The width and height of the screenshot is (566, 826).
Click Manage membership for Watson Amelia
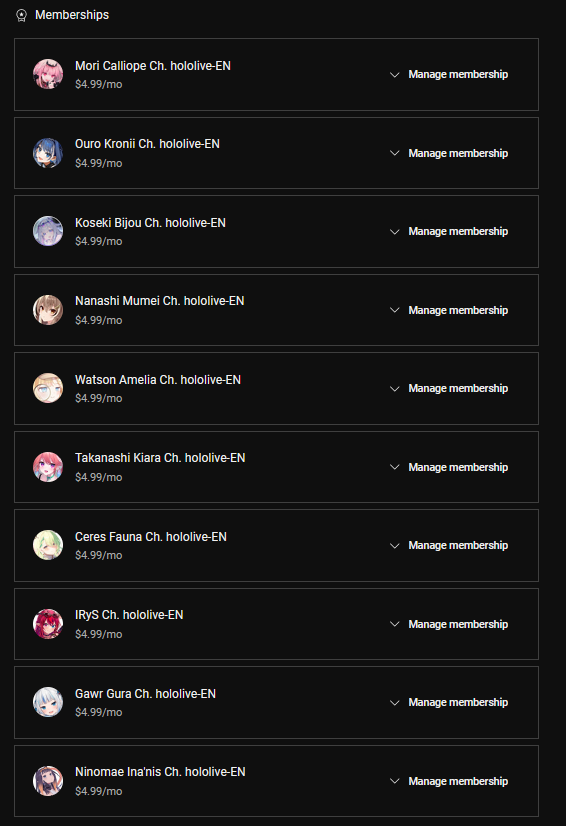(x=458, y=388)
